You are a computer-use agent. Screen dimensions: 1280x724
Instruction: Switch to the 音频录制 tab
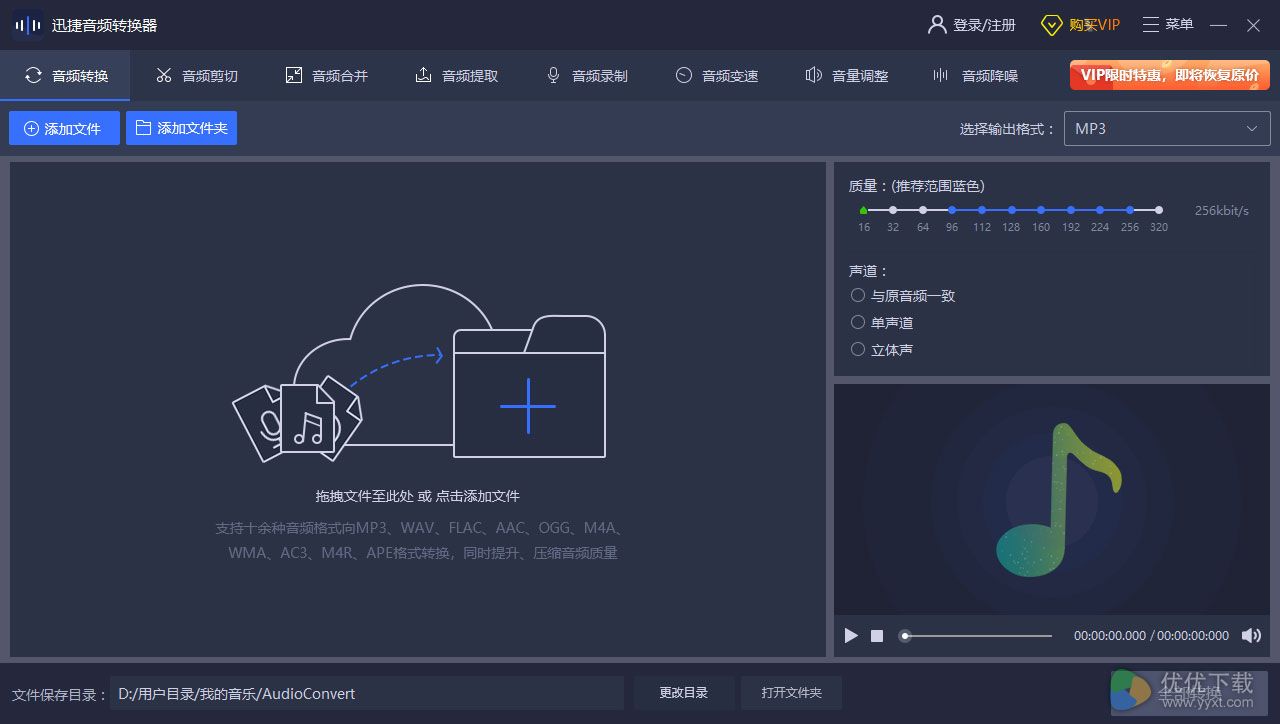point(587,75)
